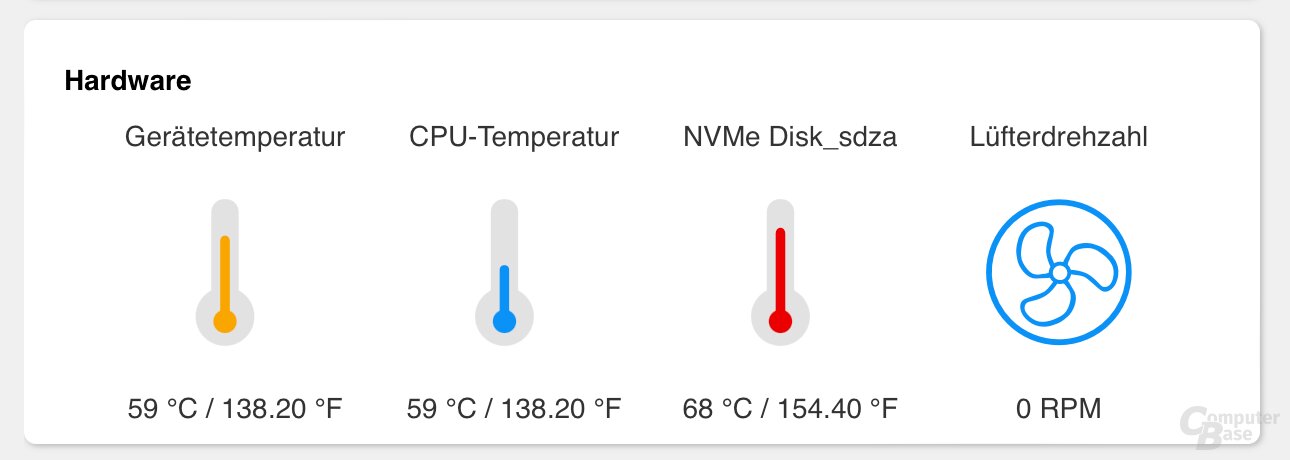Click the Gerätetemperatur label
1290x460 pixels.
click(235, 137)
